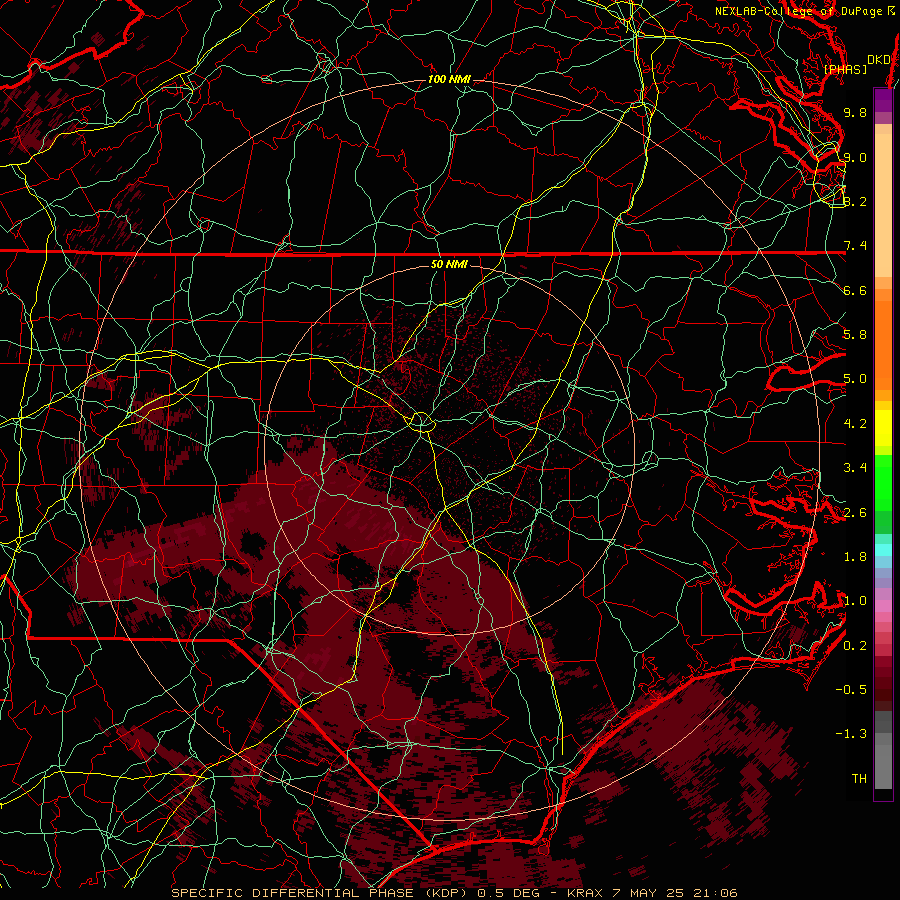Pick the cyan swatch in the color bar
Image resolution: width=900 pixels, height=900 pixels.
(x=883, y=550)
